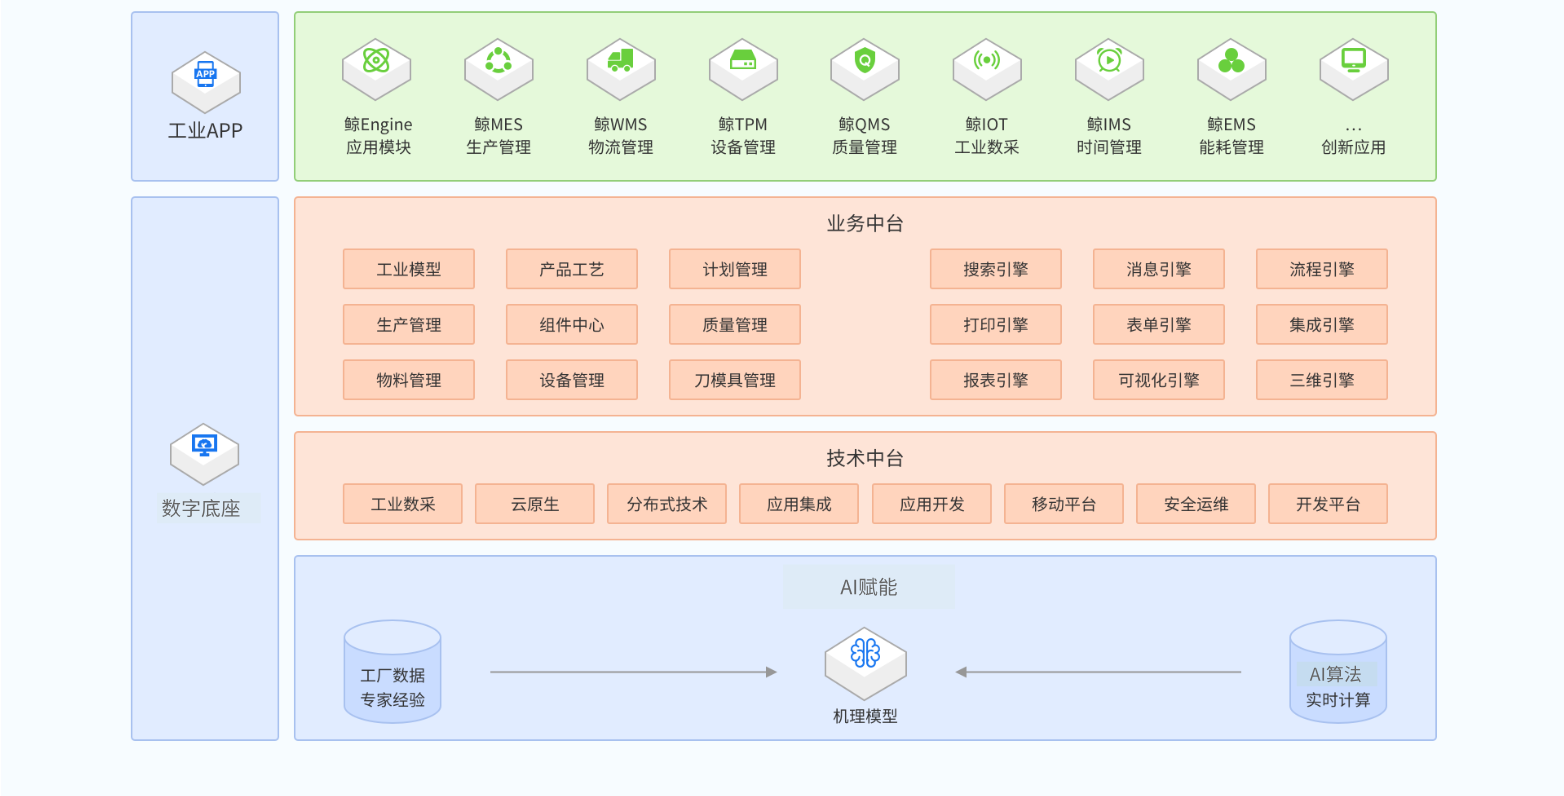Click the 物料管理 box
This screenshot has width=1564, height=796.
[409, 380]
